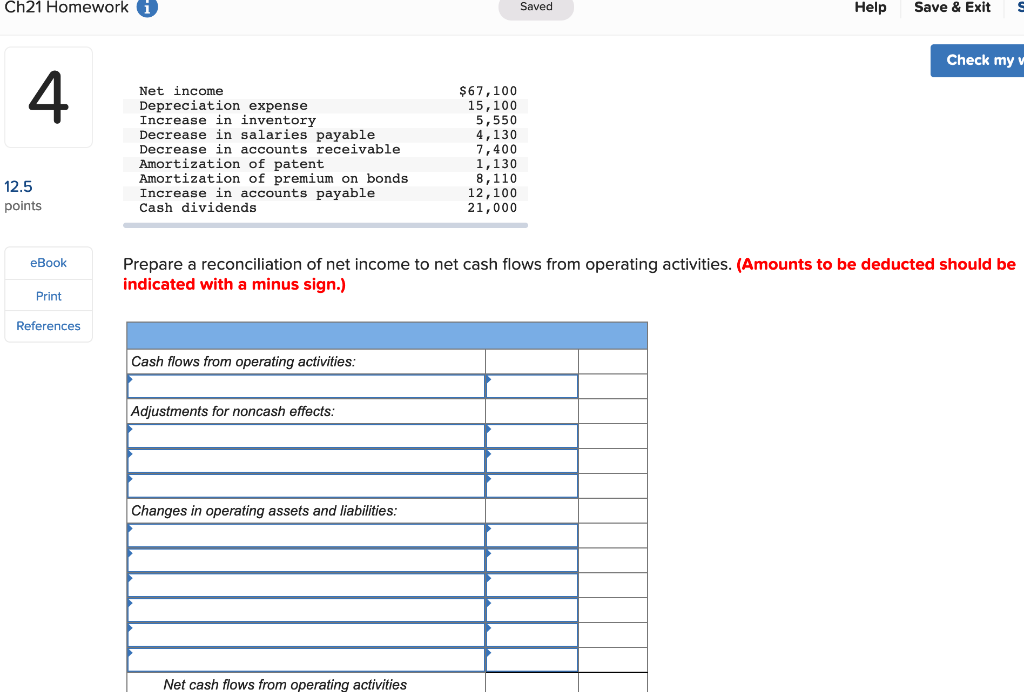The height and width of the screenshot is (696, 1024).
Task: Open the account dropdown below Cash flows from operating activities
Action: coord(306,386)
